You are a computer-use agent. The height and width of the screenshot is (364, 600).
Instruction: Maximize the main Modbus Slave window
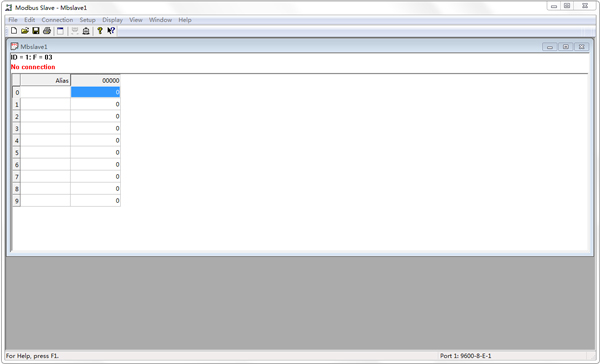pos(567,6)
